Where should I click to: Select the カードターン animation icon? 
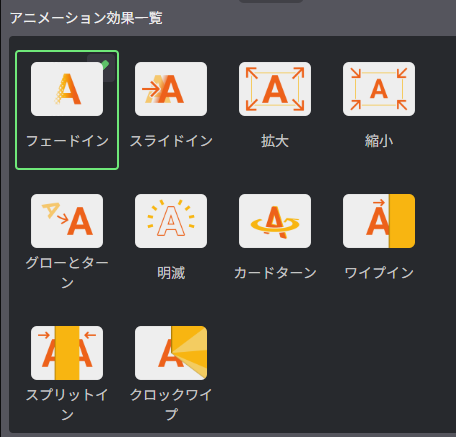[x=275, y=221]
